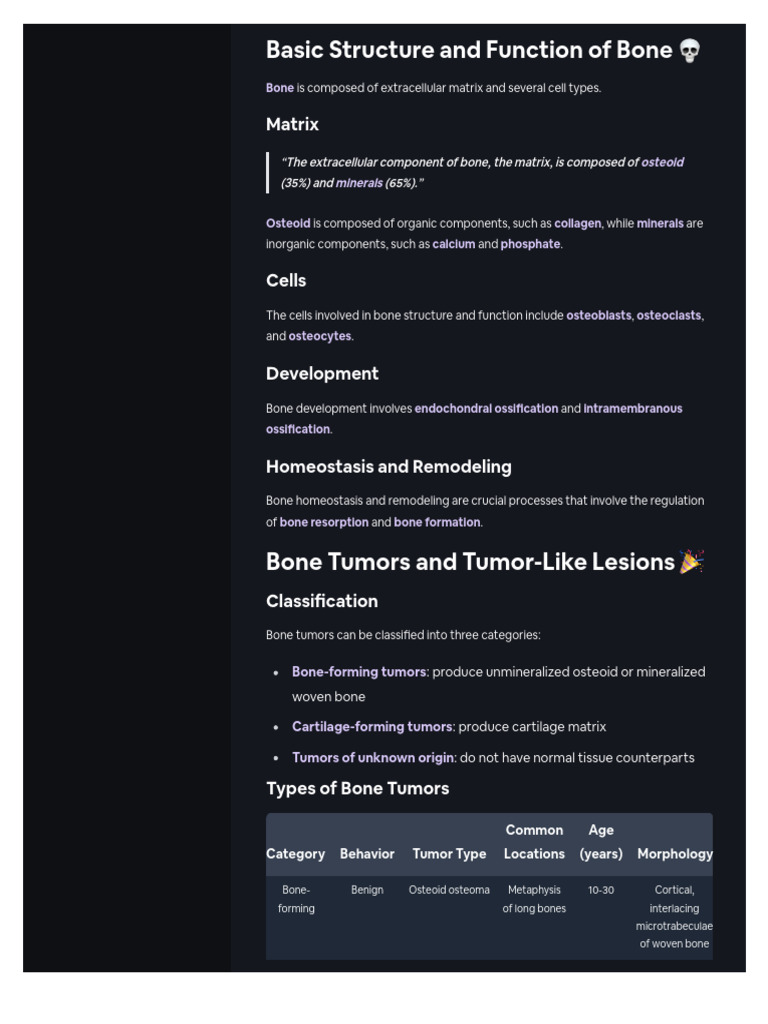
Task: Select the "Bone-forming tumors" bullet link
Action: [359, 672]
